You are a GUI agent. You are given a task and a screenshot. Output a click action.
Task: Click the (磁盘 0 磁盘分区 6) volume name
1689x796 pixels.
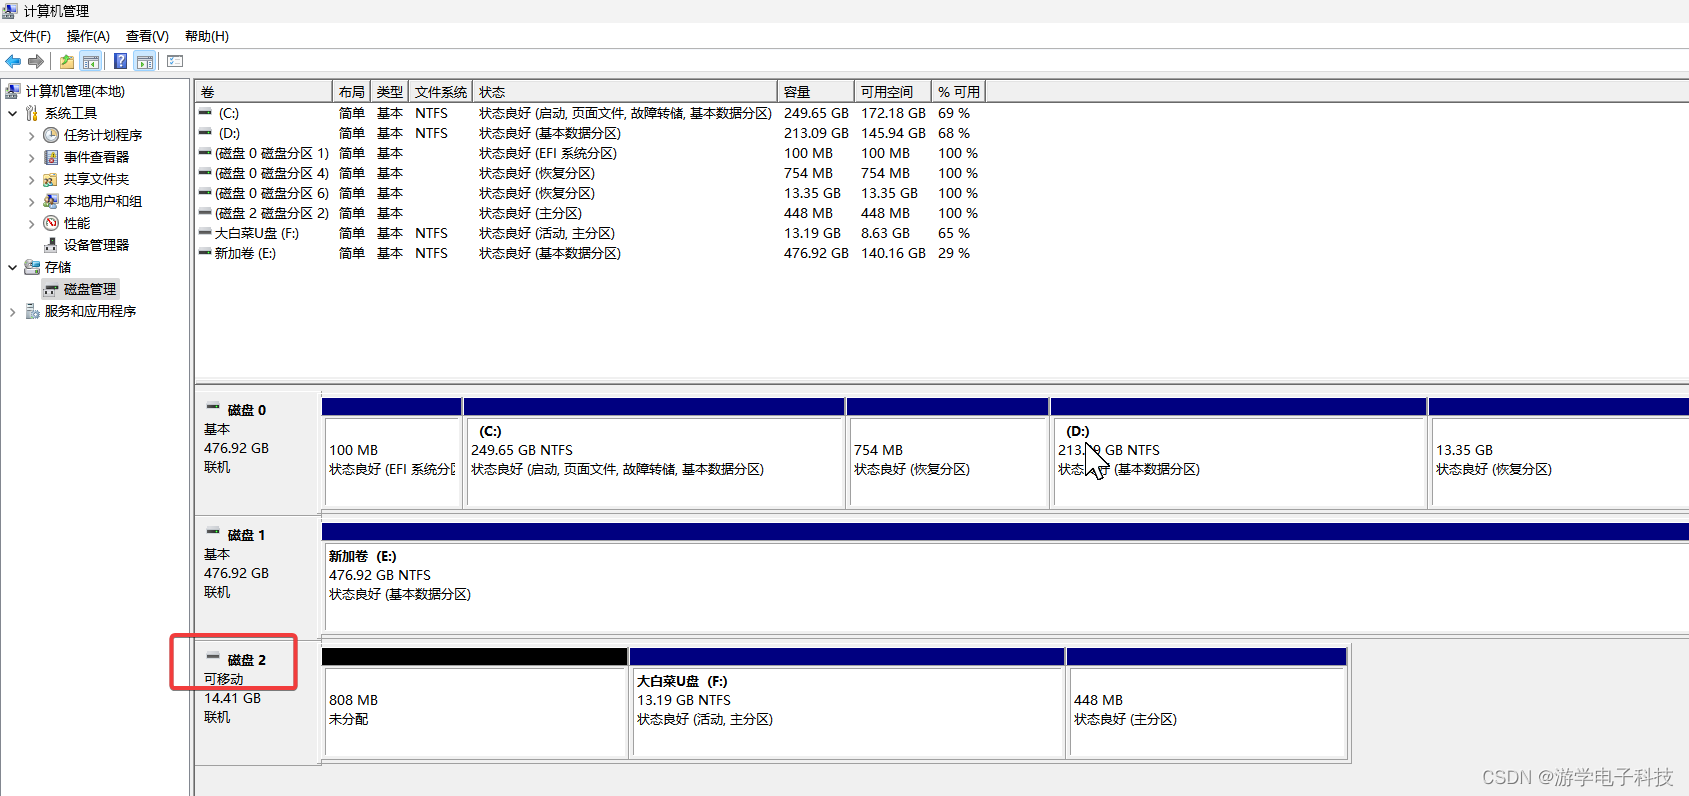click(x=272, y=193)
